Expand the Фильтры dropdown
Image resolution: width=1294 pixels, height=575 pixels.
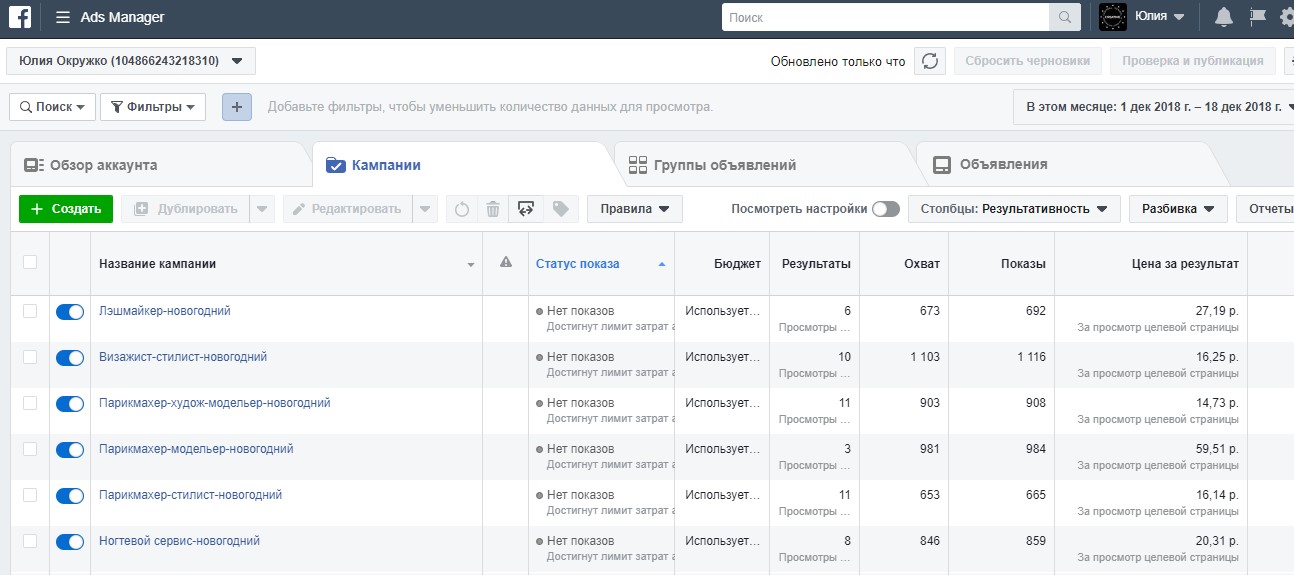[153, 107]
